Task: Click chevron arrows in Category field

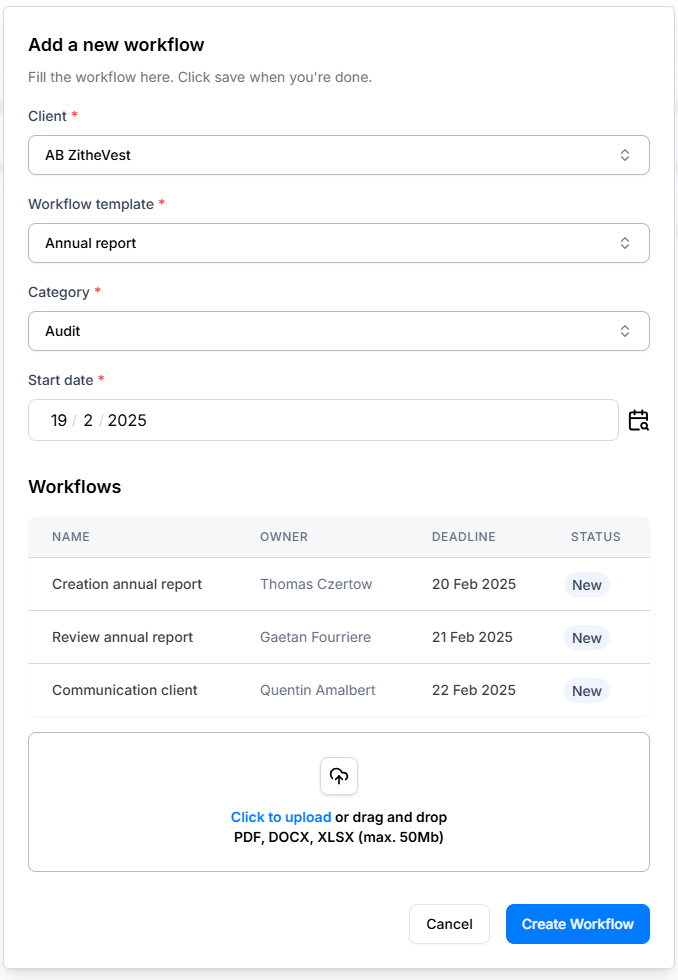Action: point(625,331)
